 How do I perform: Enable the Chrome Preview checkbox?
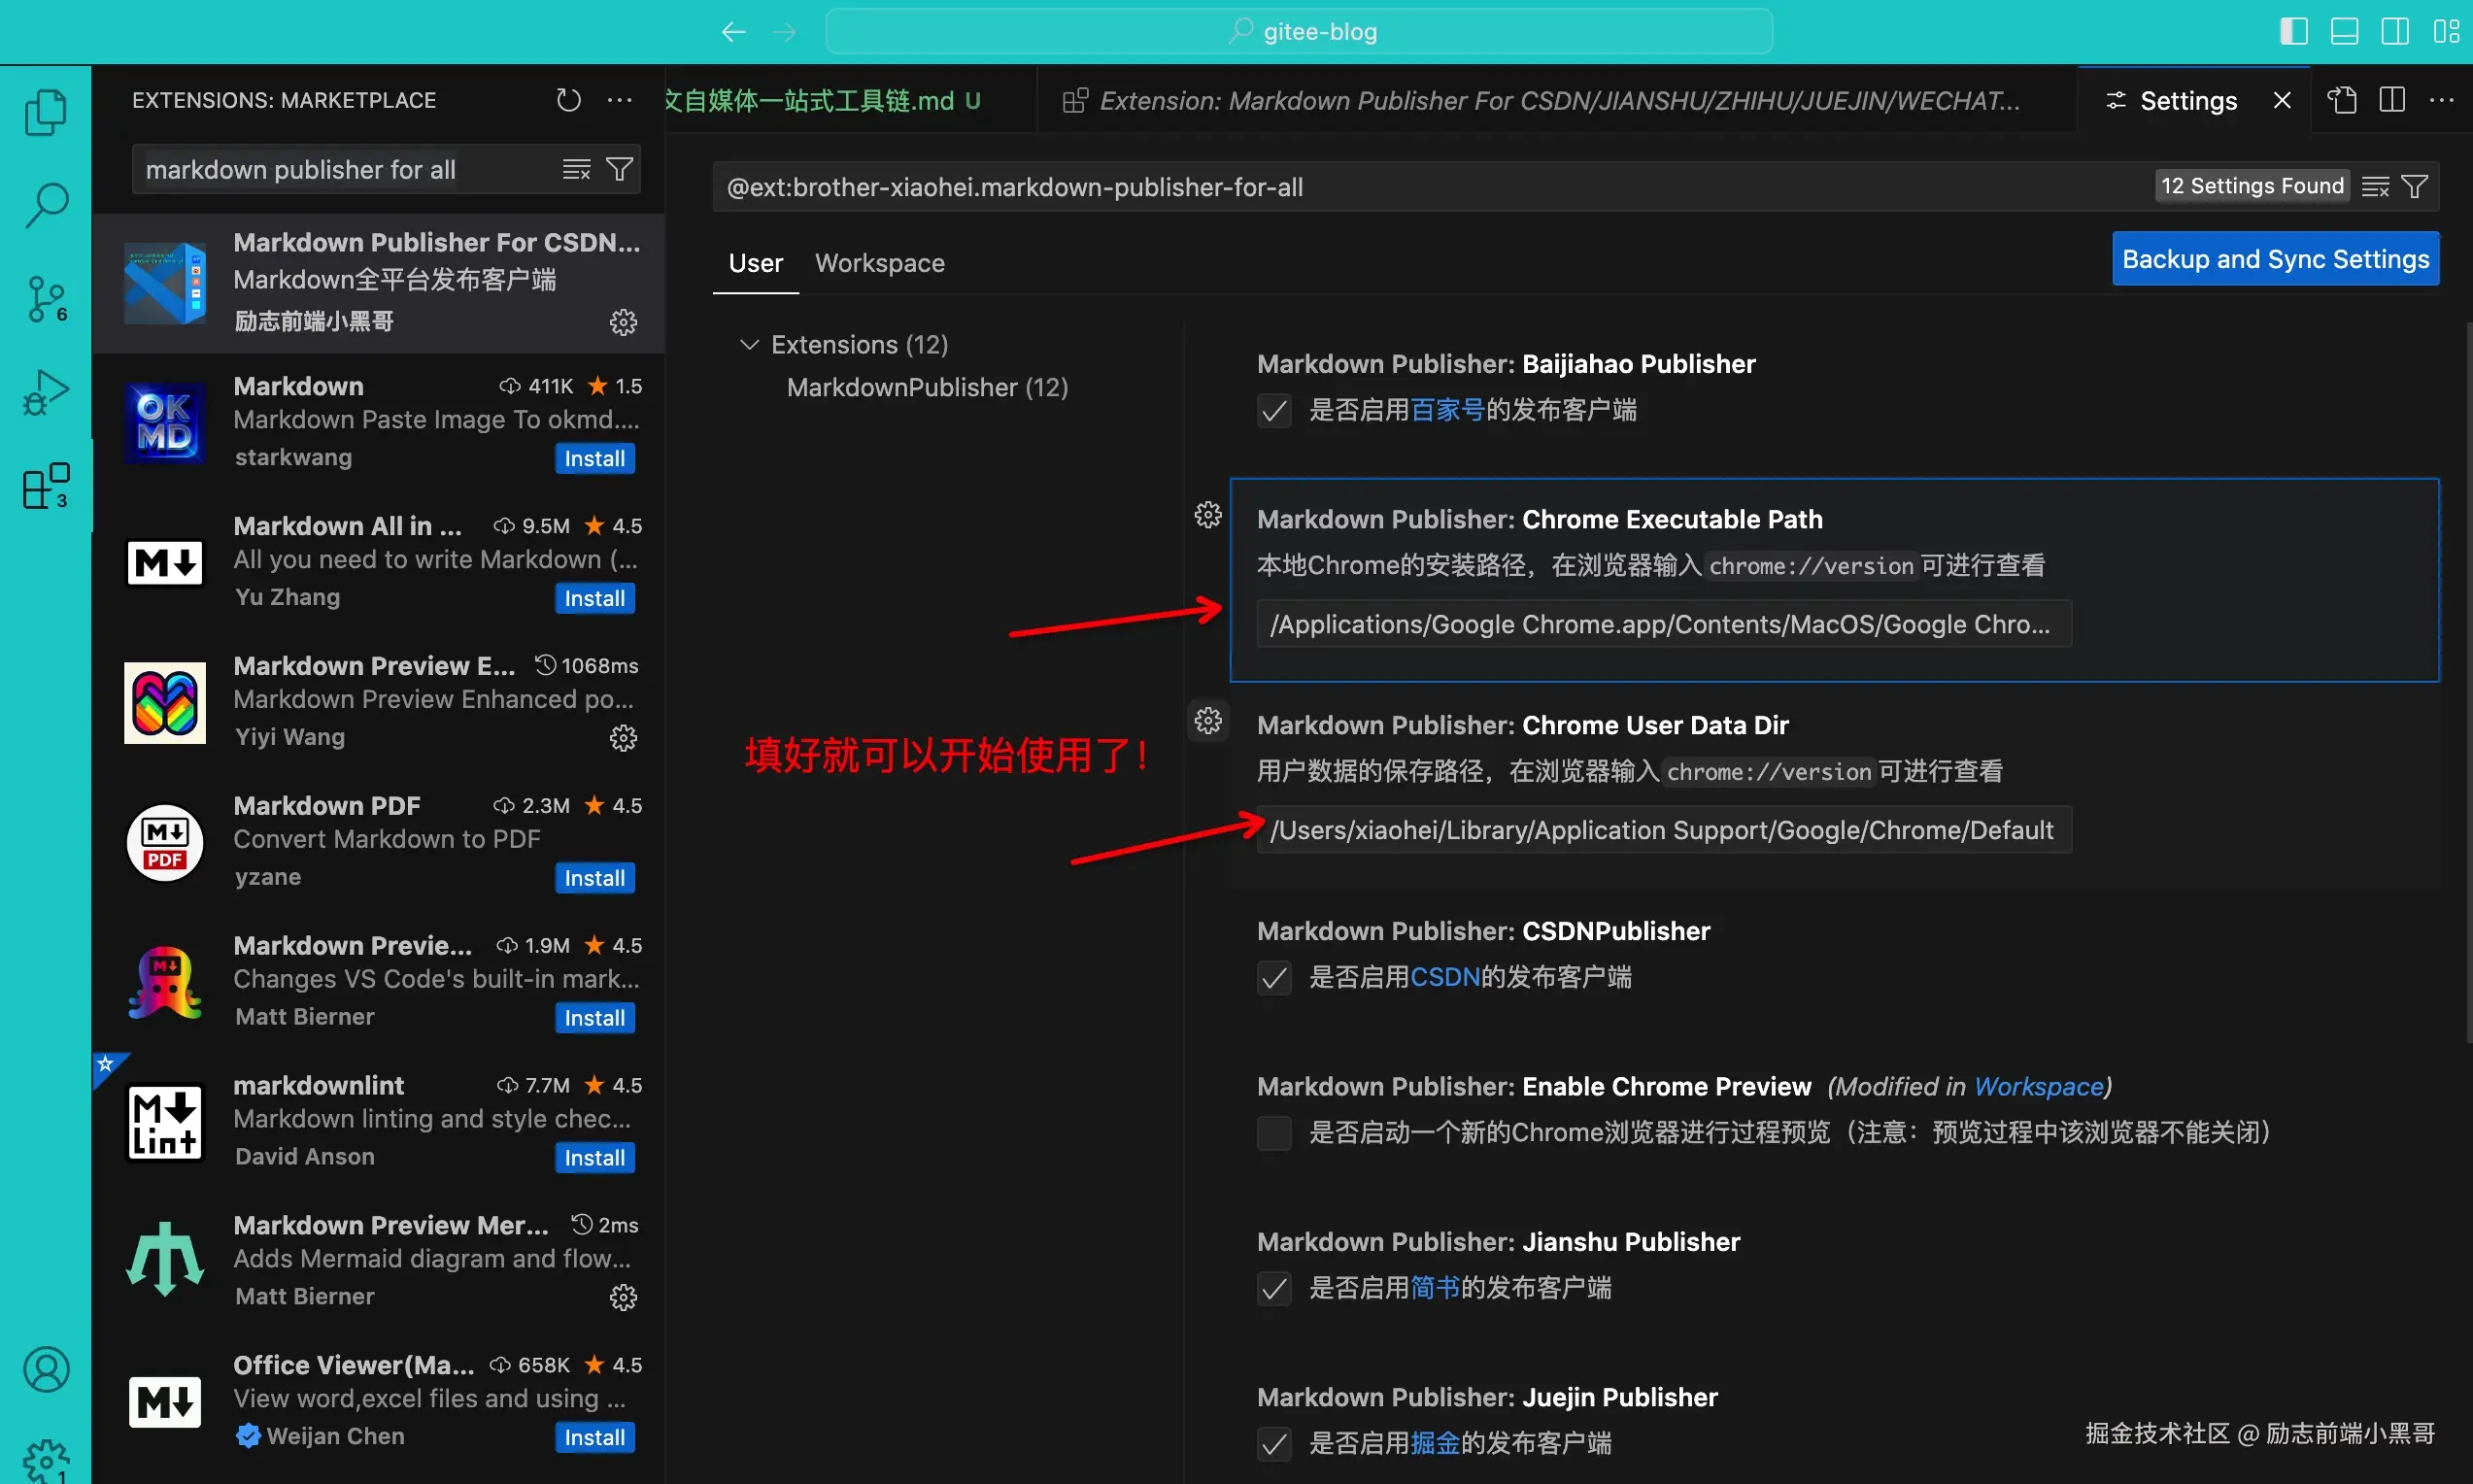[x=1273, y=1132]
